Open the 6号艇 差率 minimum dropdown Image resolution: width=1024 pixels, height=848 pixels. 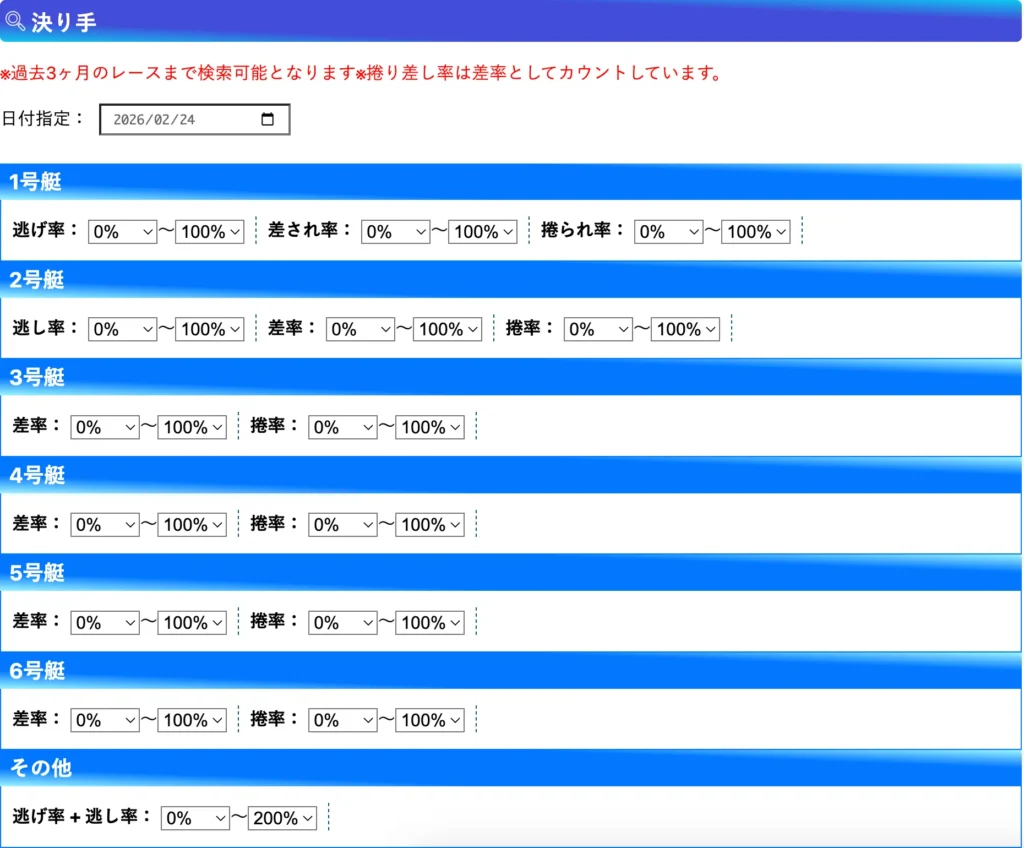coord(104,719)
